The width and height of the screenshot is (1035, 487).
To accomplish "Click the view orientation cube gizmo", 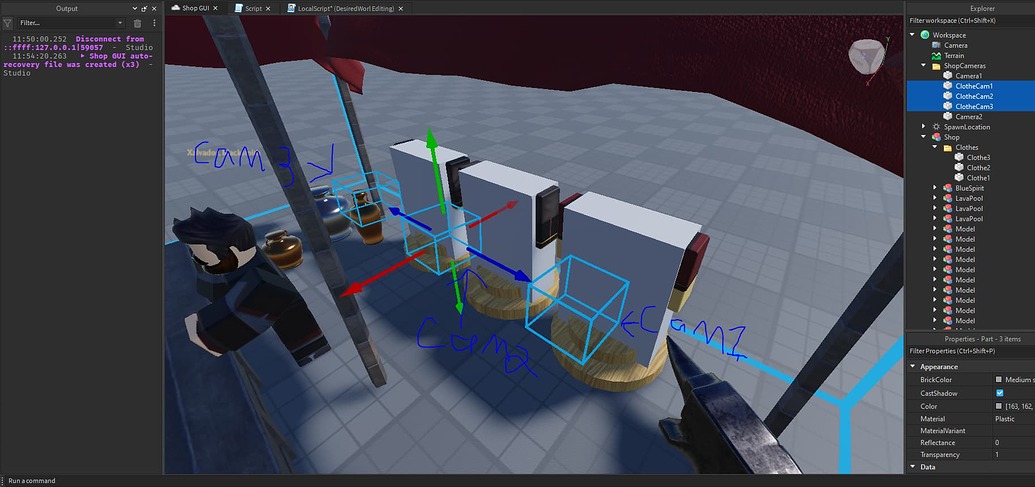I will coord(864,56).
